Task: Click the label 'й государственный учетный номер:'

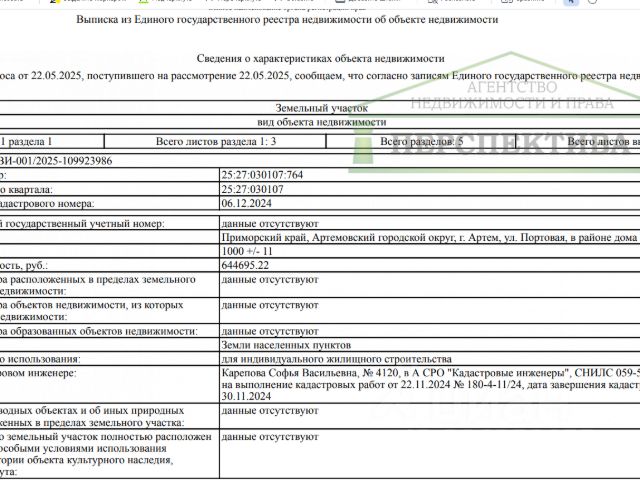Action: [82, 224]
